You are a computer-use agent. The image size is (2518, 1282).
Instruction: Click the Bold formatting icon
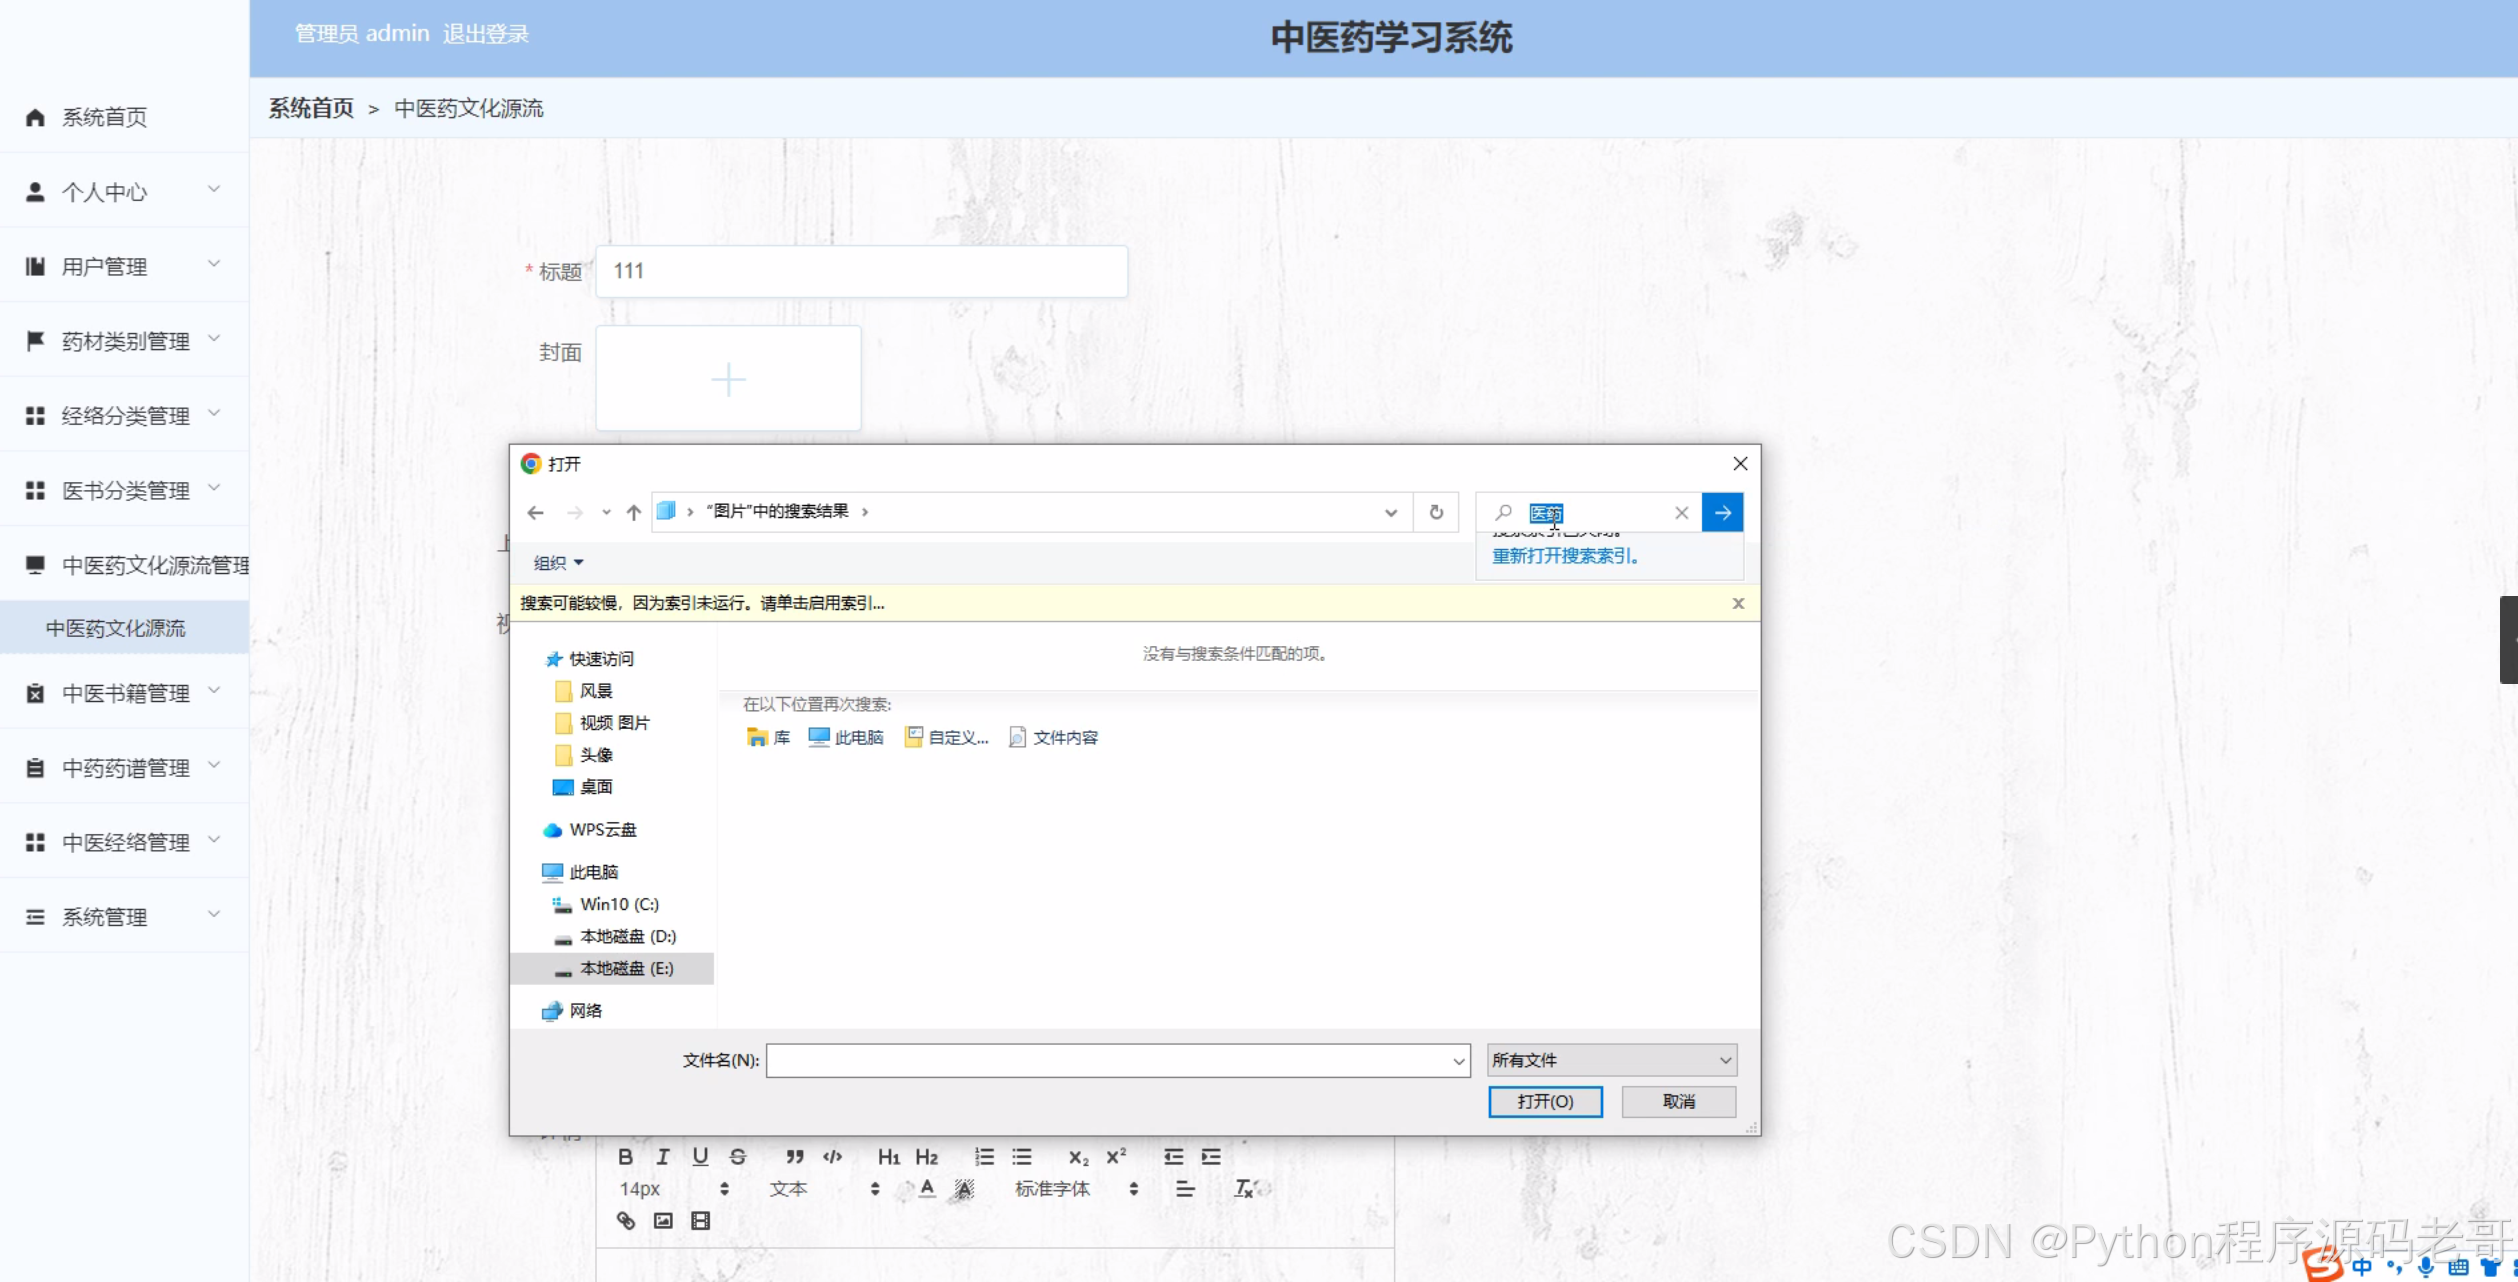coord(625,1157)
